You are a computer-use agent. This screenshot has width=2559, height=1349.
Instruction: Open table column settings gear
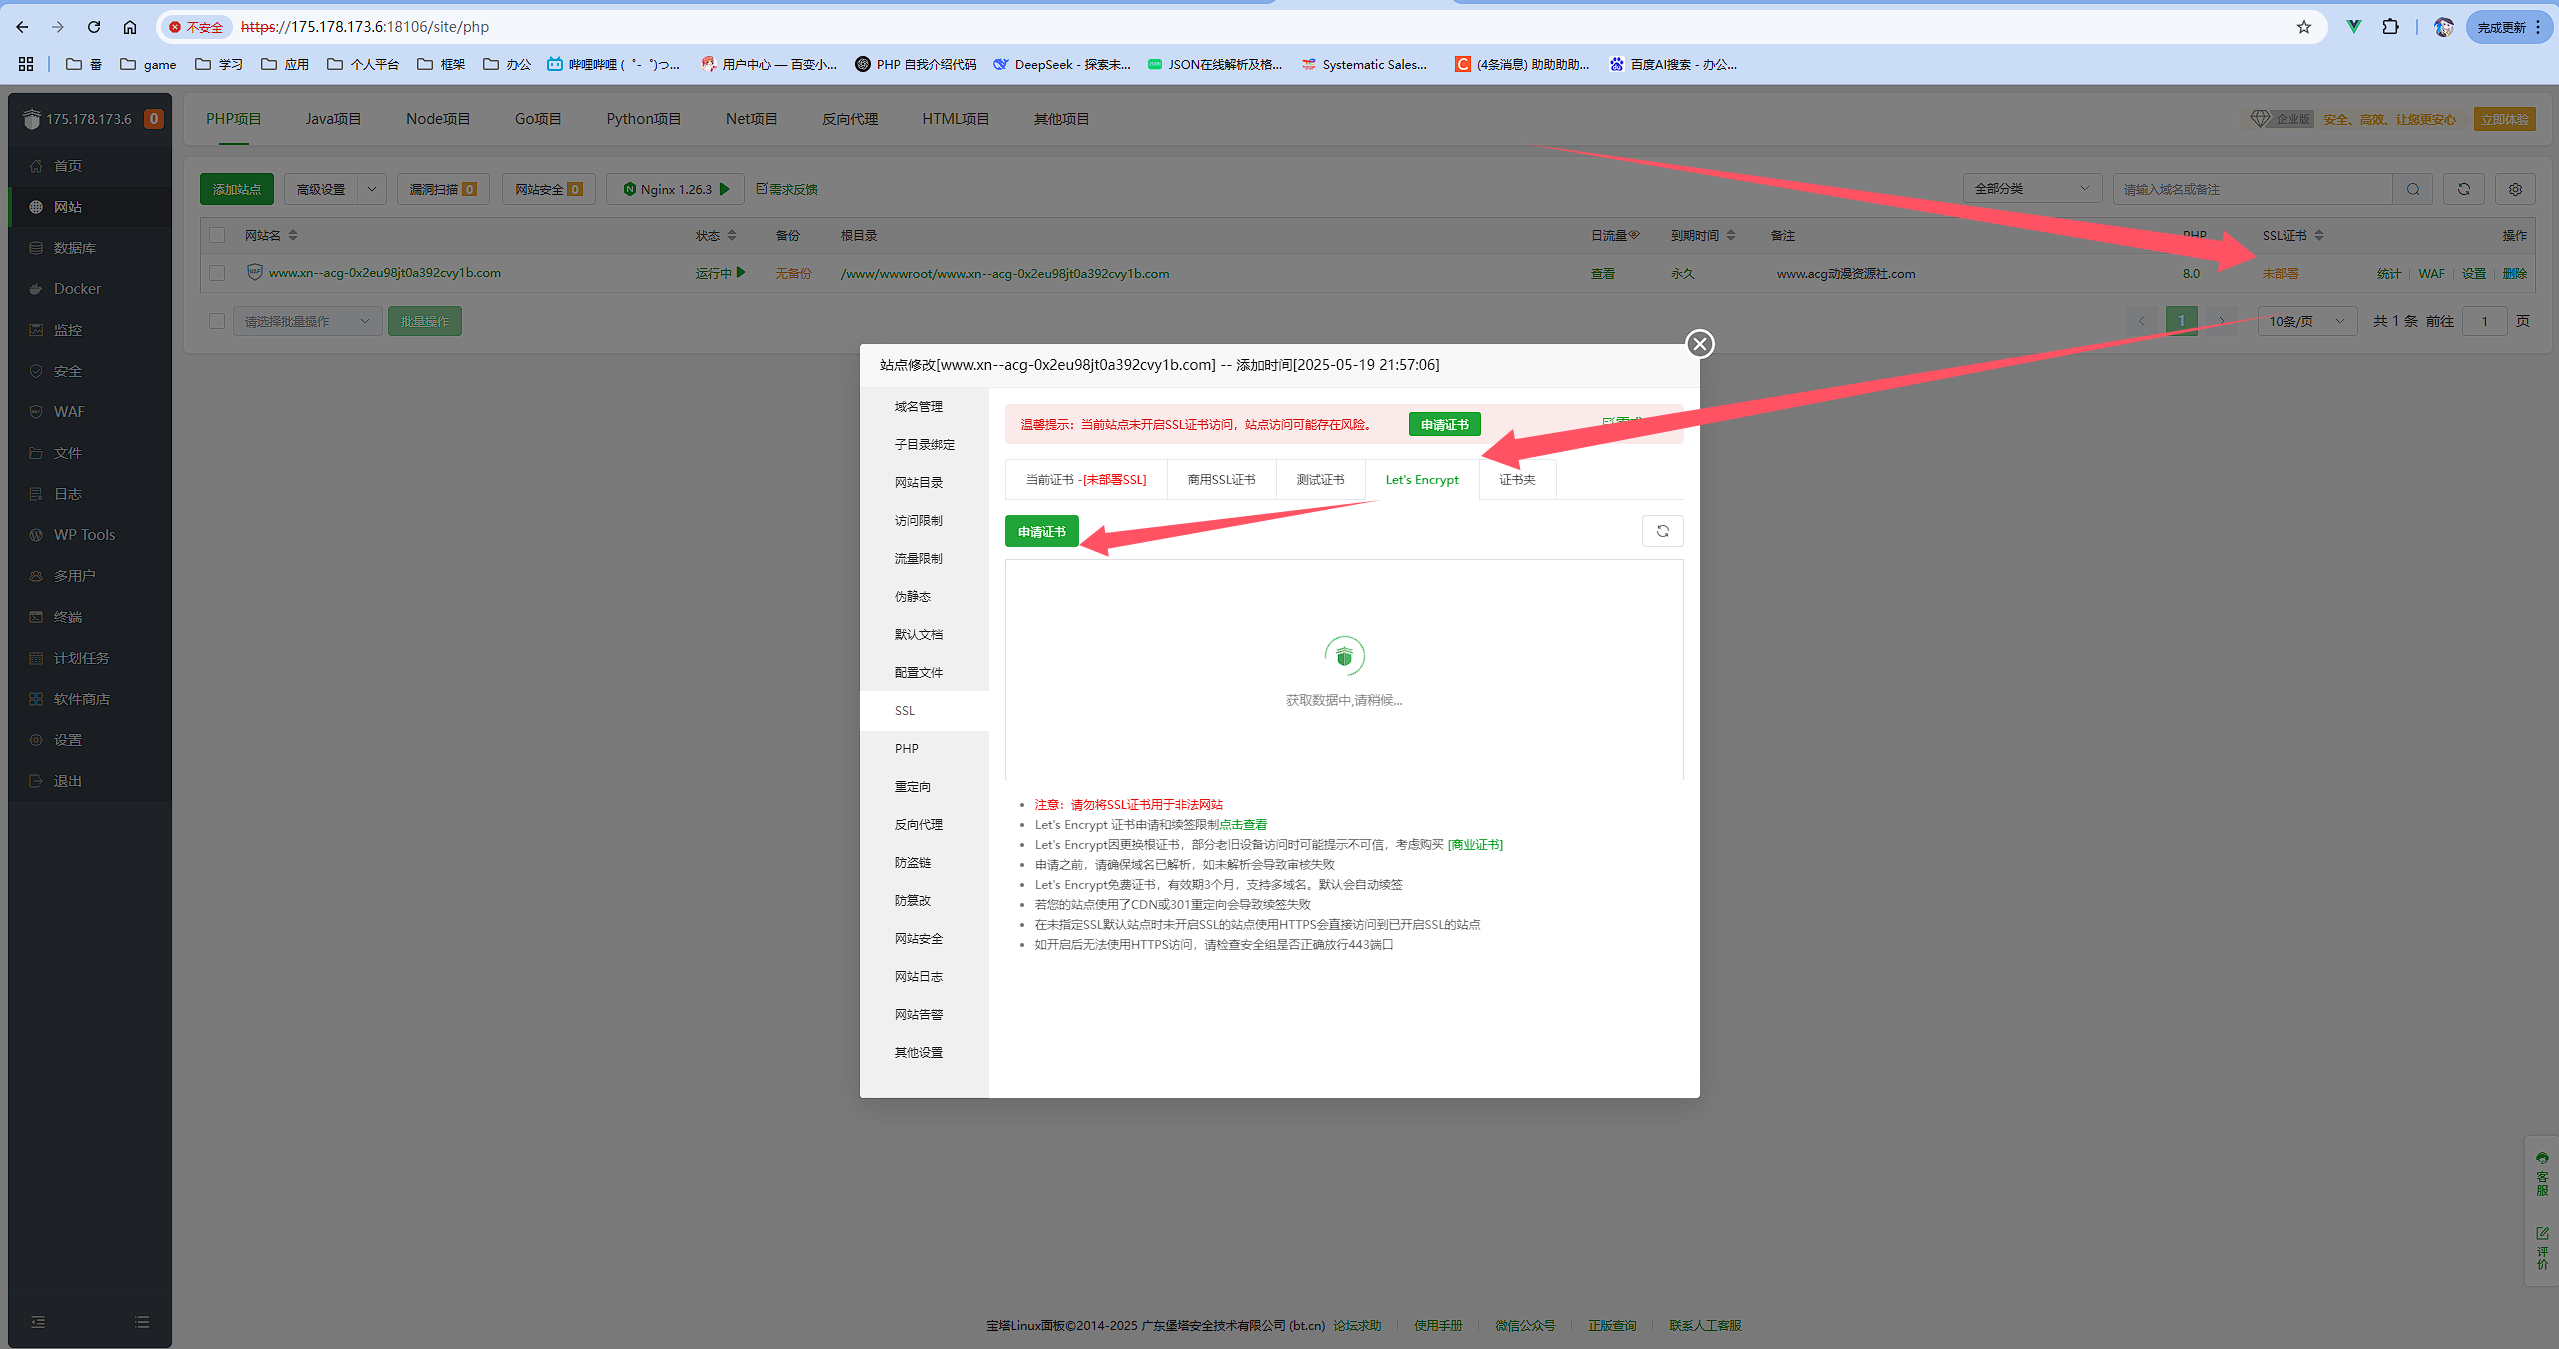pyautogui.click(x=2515, y=189)
